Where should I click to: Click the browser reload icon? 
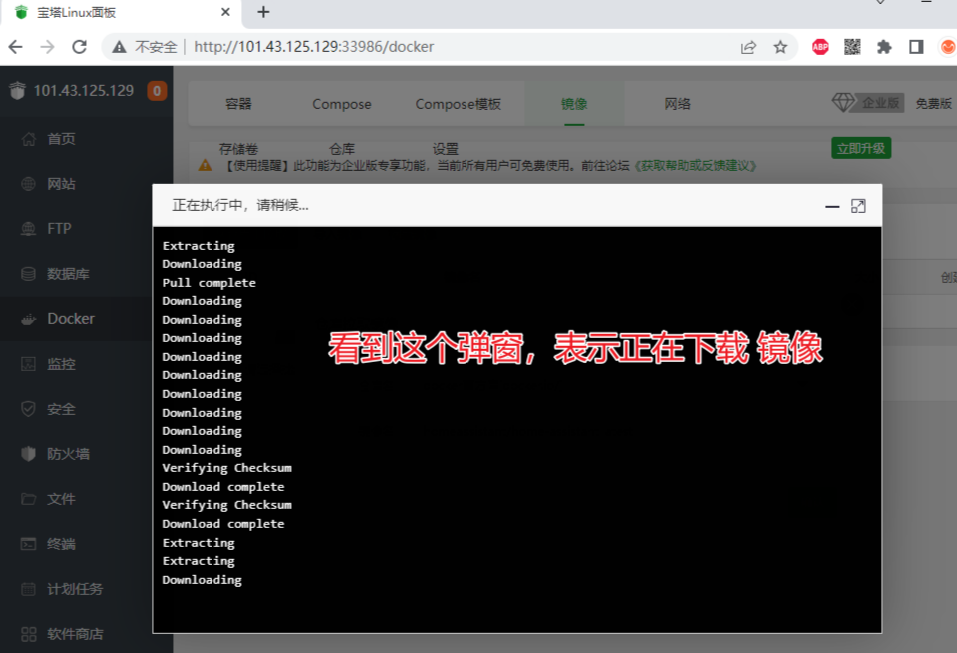(80, 47)
